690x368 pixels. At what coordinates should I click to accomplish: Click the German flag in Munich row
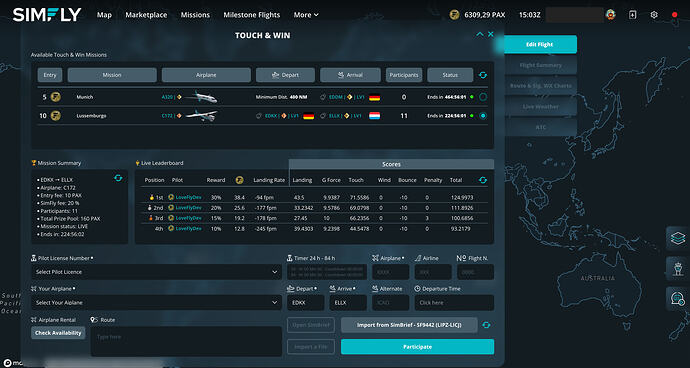[x=374, y=97]
